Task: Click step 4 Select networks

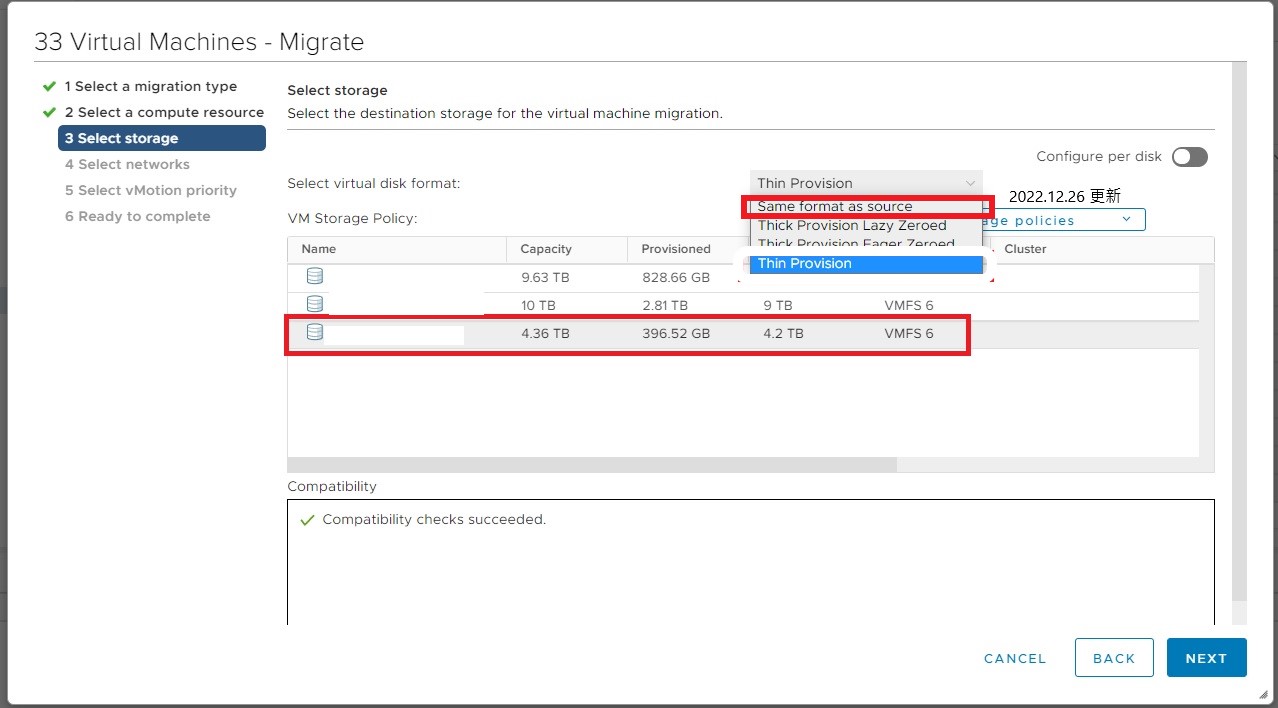Action: tap(127, 164)
